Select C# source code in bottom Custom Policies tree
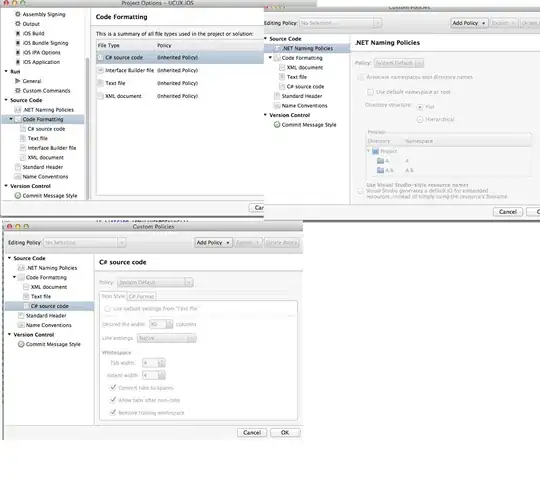This screenshot has height=498, width=540. click(50, 306)
